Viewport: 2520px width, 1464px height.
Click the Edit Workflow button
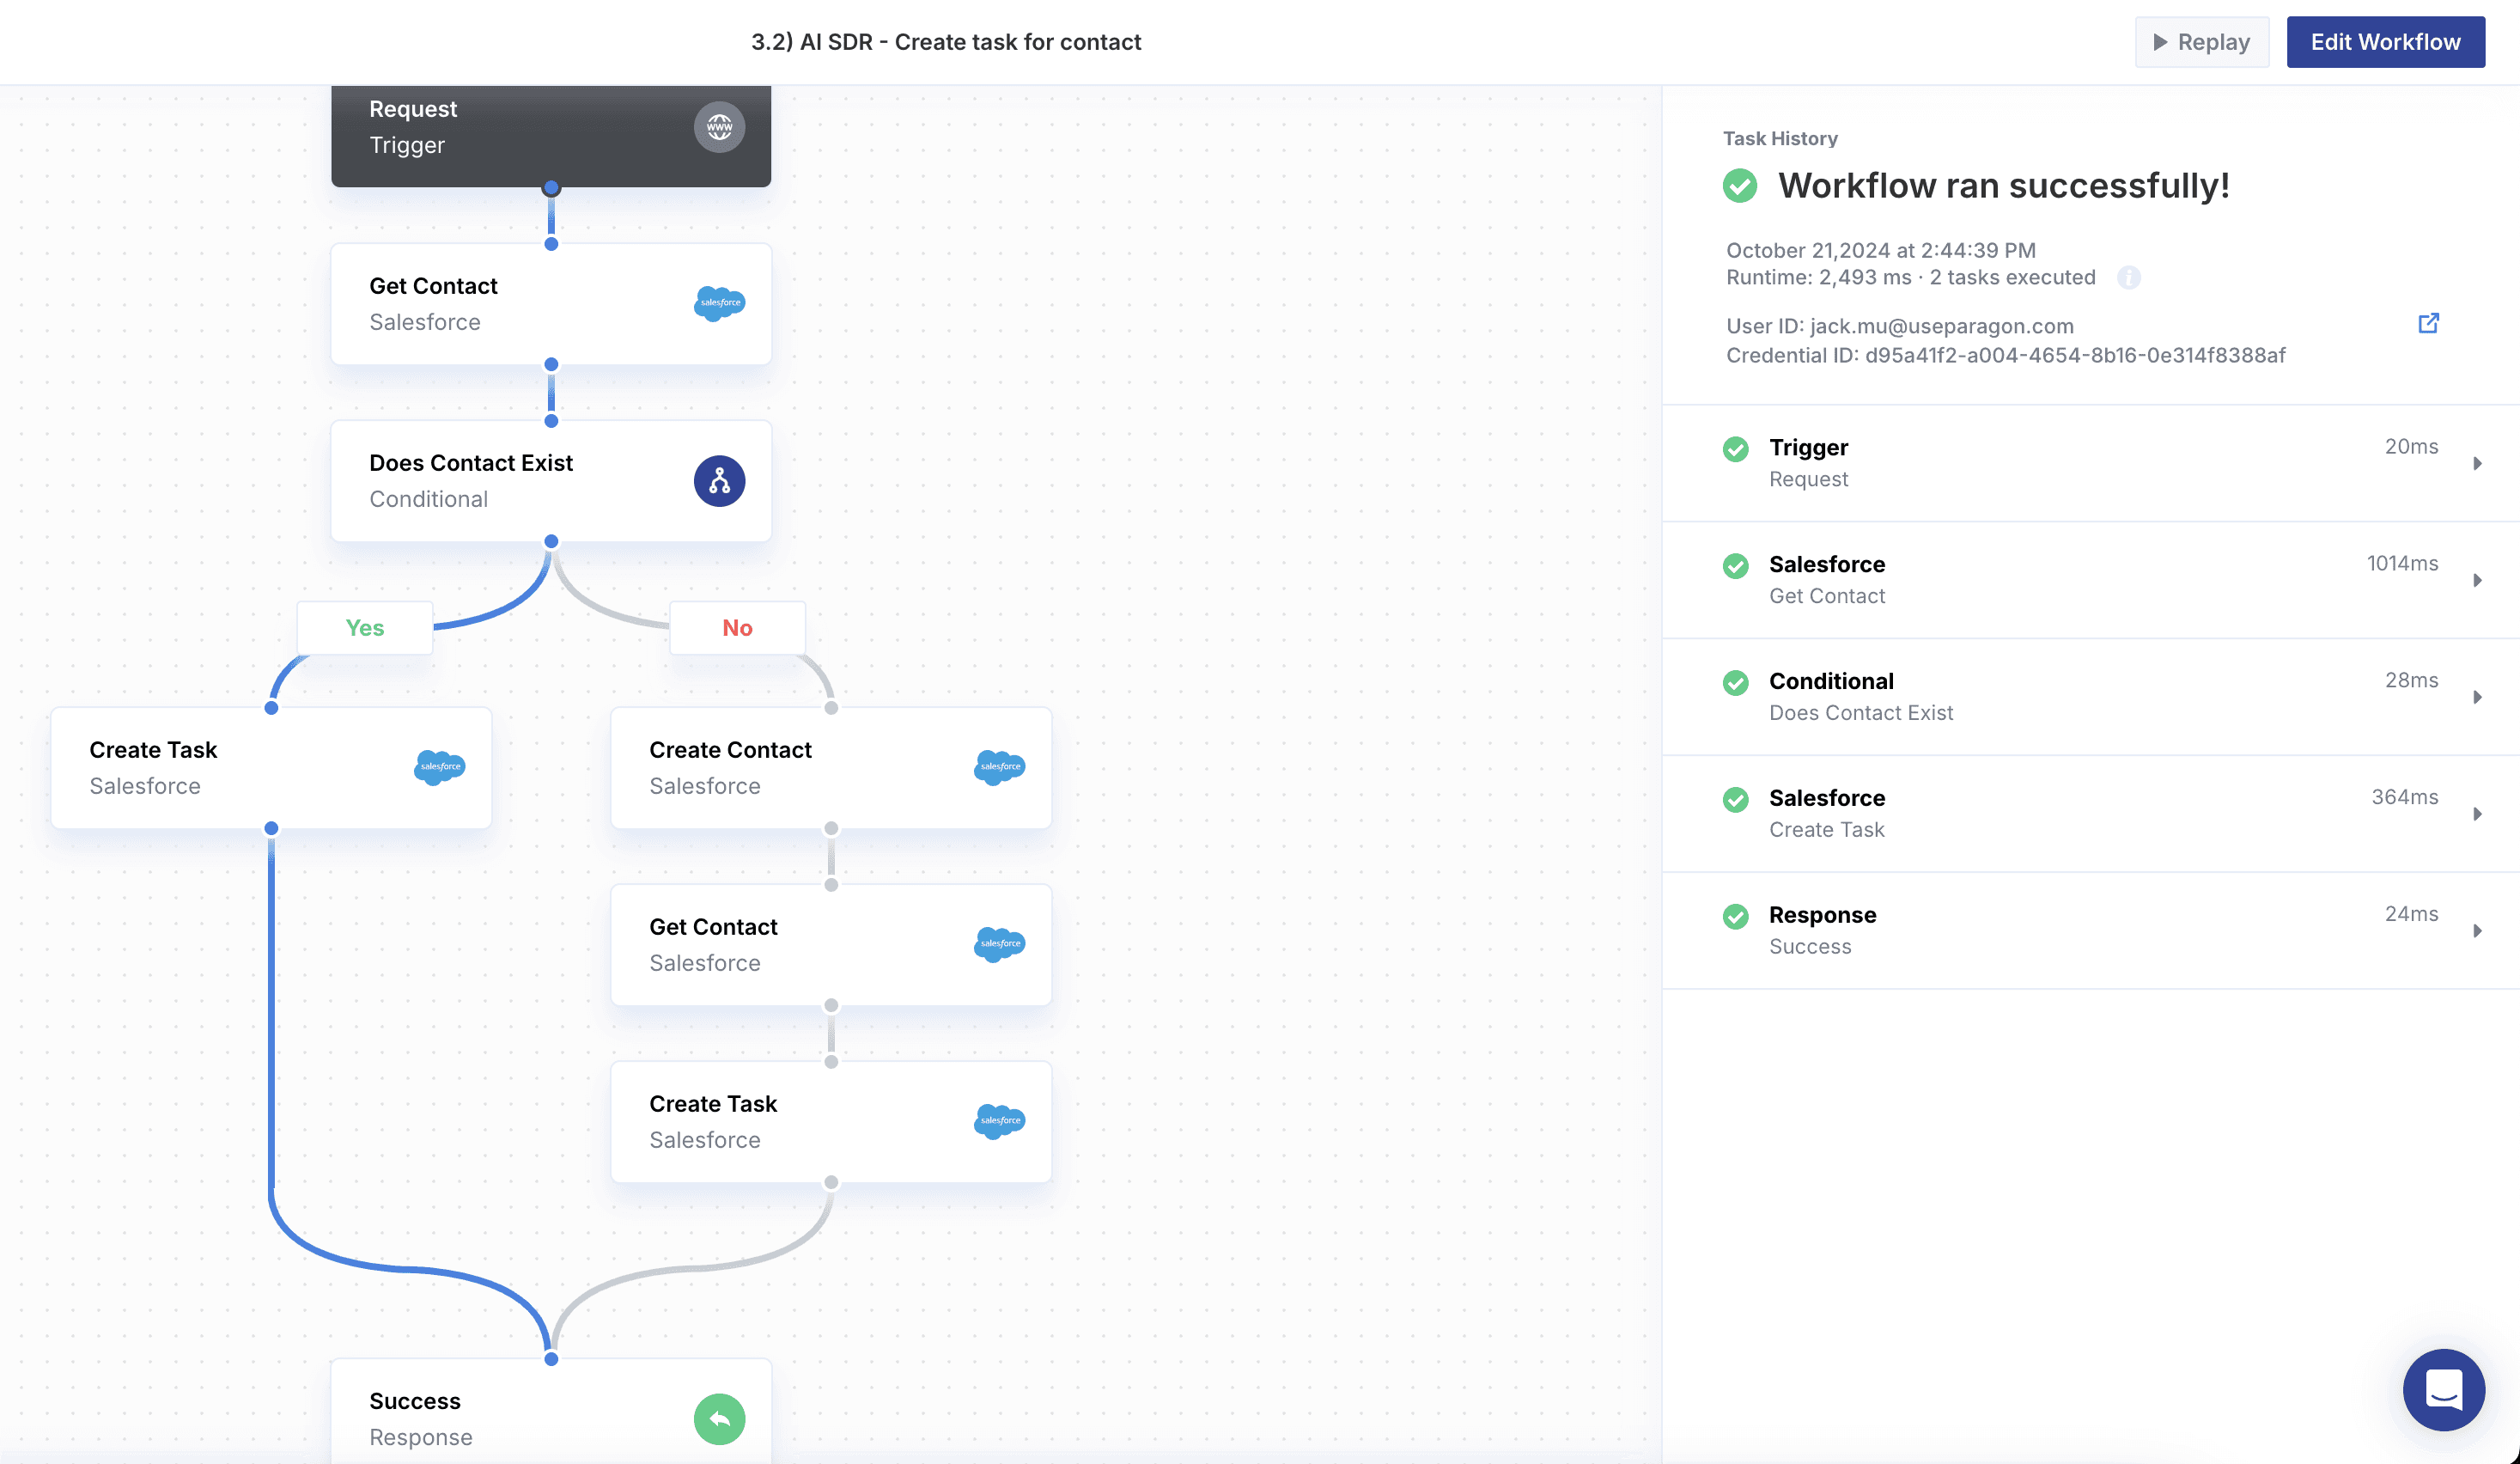click(x=2385, y=42)
